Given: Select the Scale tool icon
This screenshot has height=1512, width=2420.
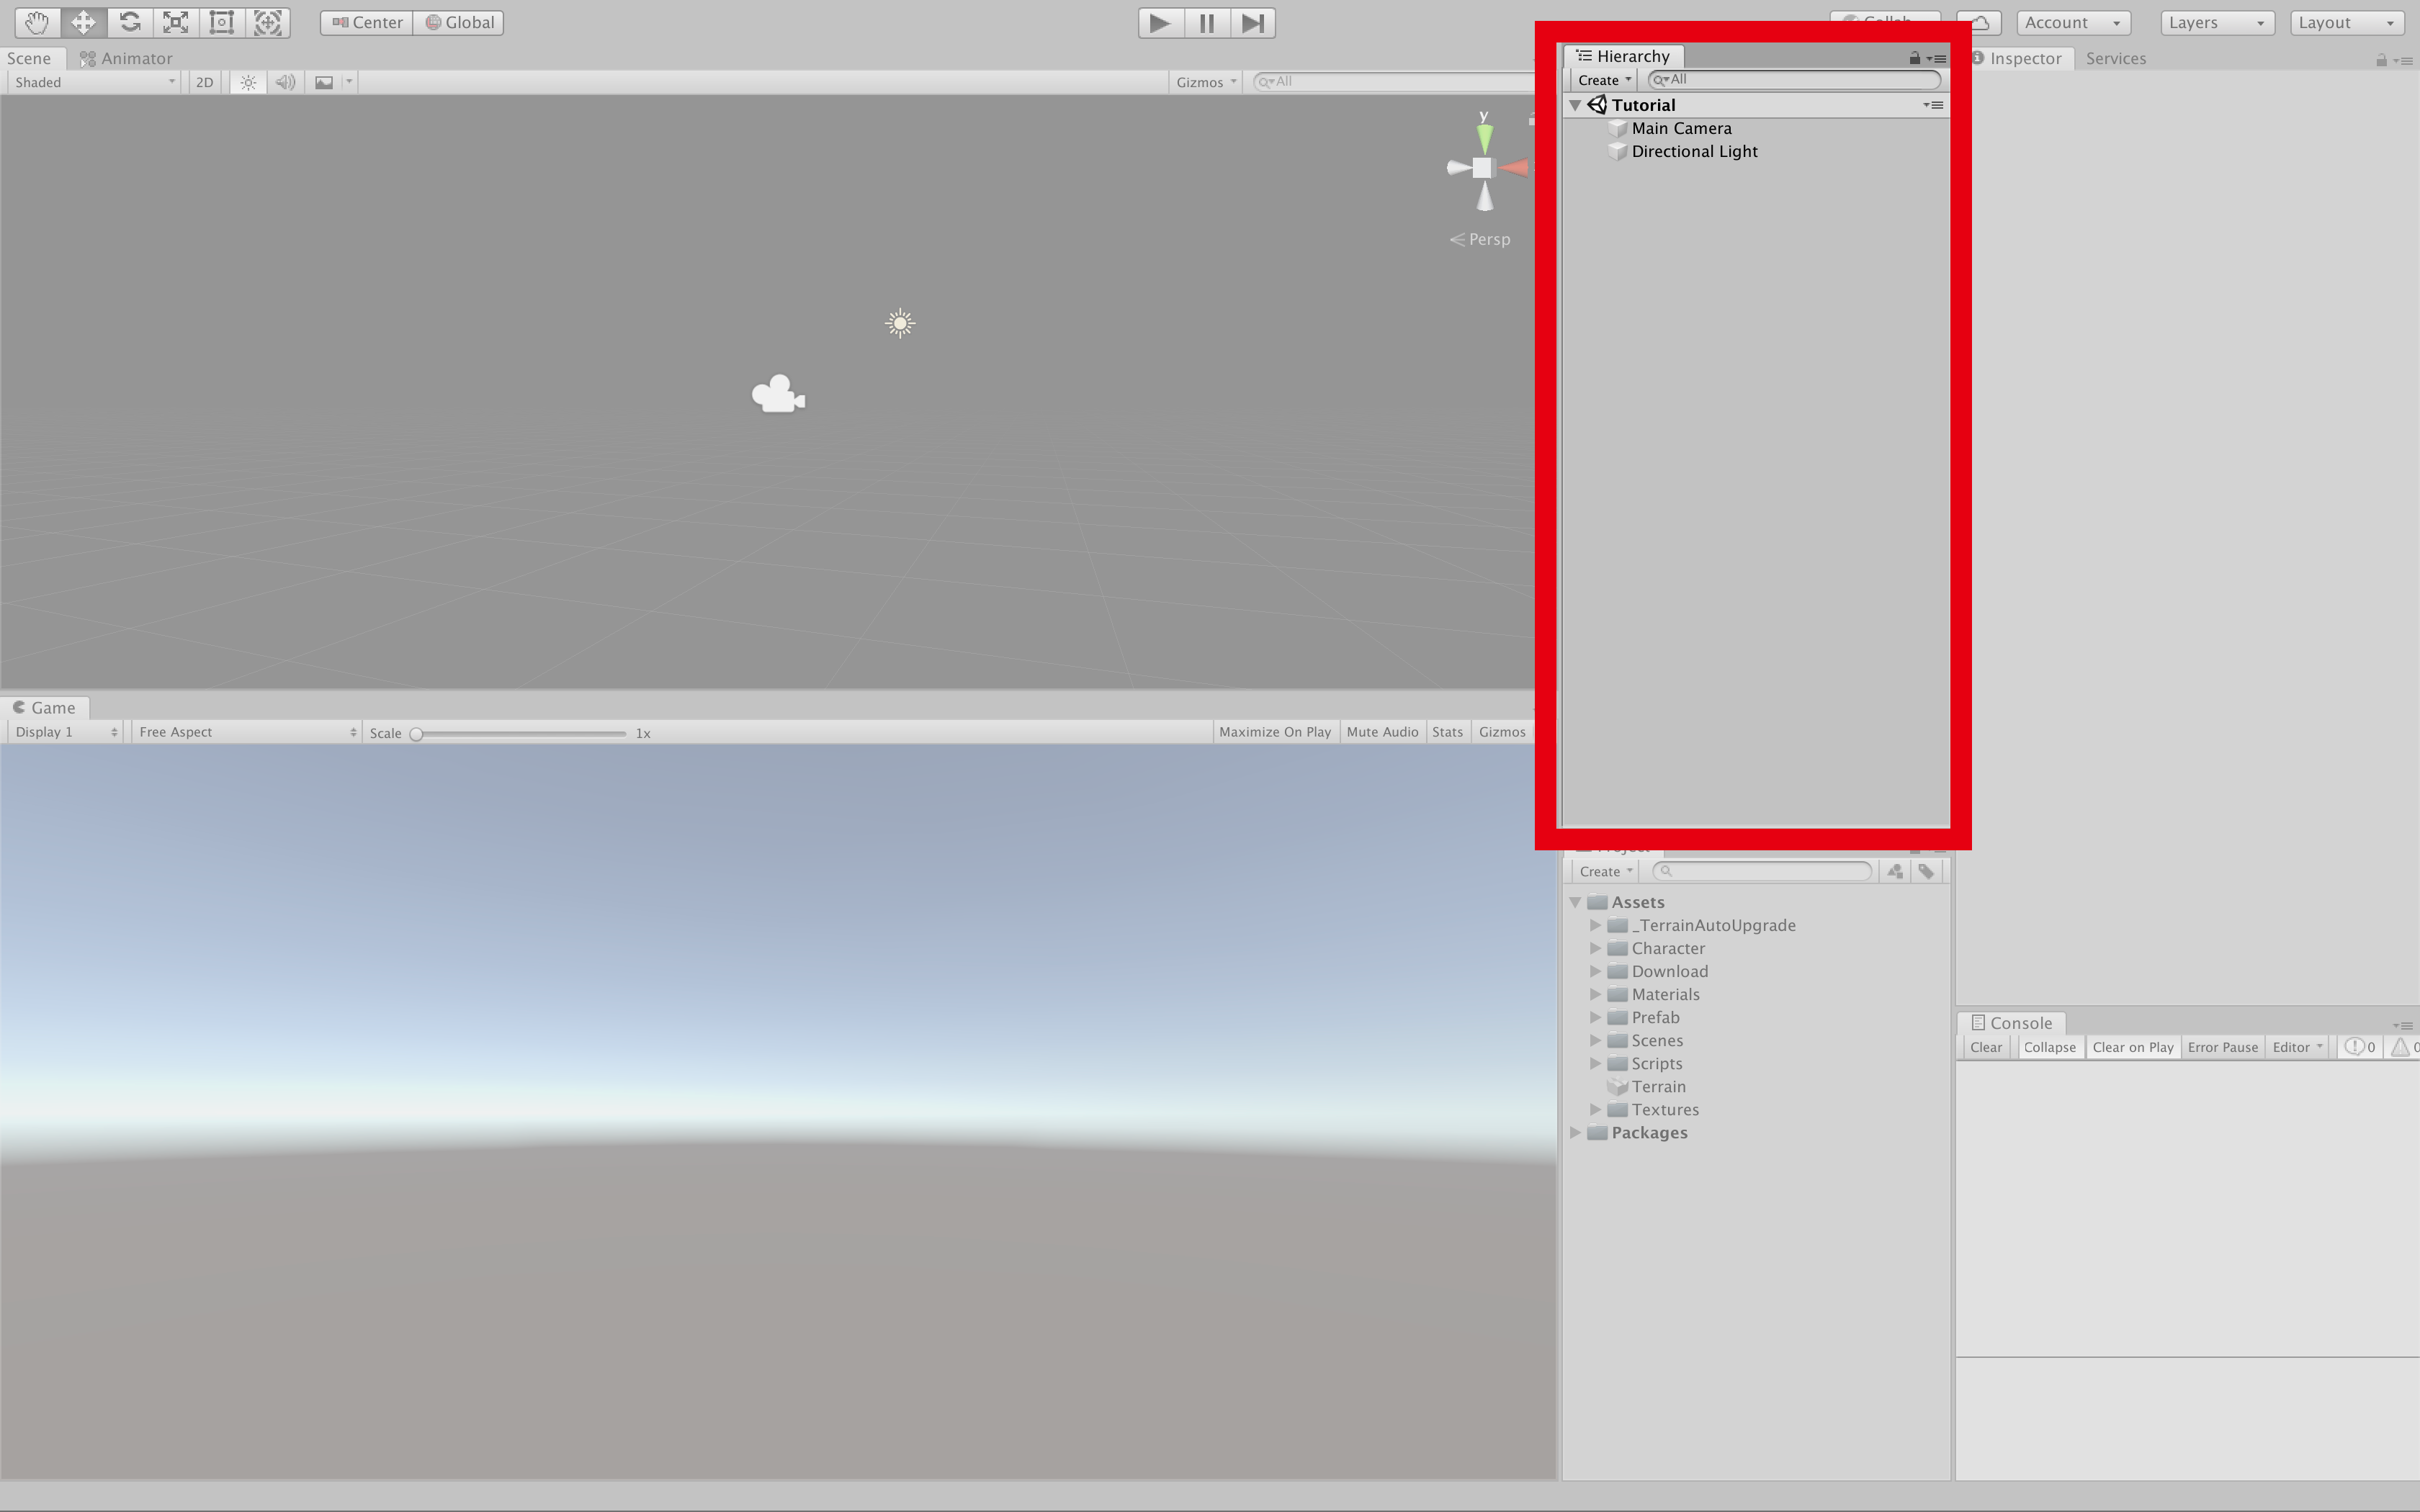Looking at the screenshot, I should [176, 22].
